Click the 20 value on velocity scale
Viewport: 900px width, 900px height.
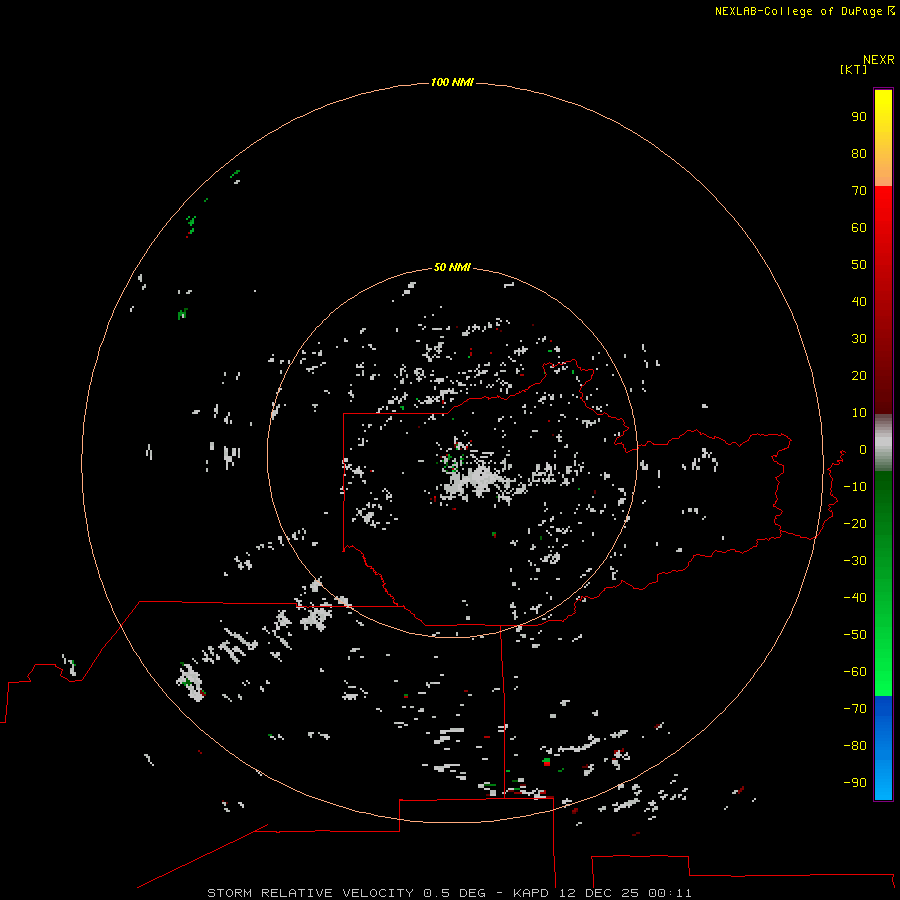859,375
